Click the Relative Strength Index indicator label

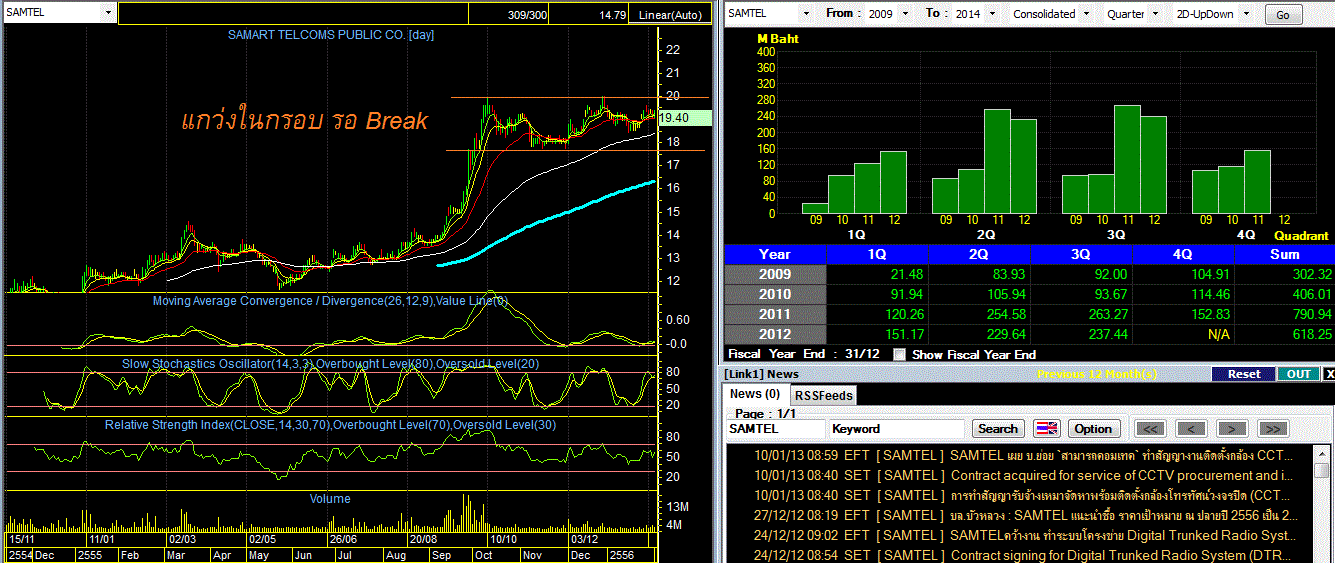coord(331,425)
